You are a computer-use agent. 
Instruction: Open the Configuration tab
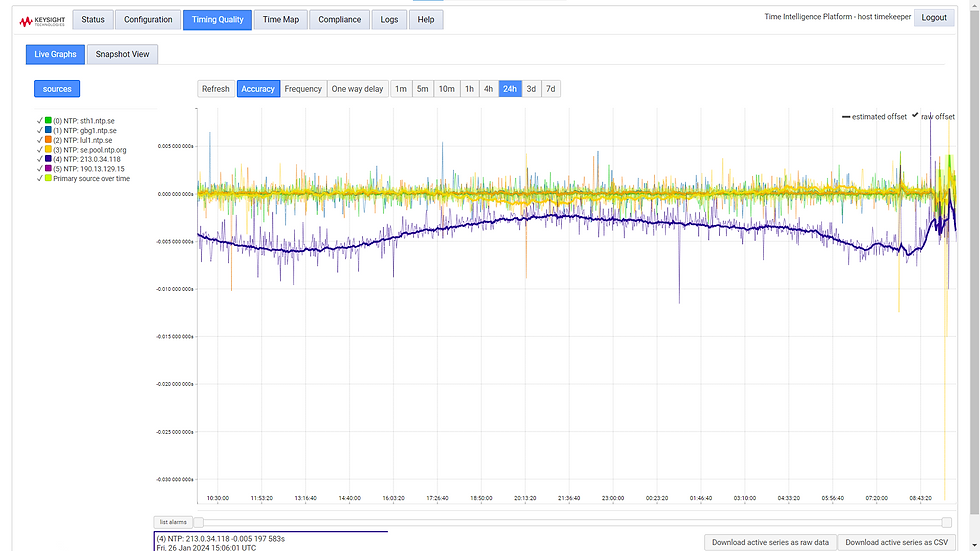(x=148, y=19)
